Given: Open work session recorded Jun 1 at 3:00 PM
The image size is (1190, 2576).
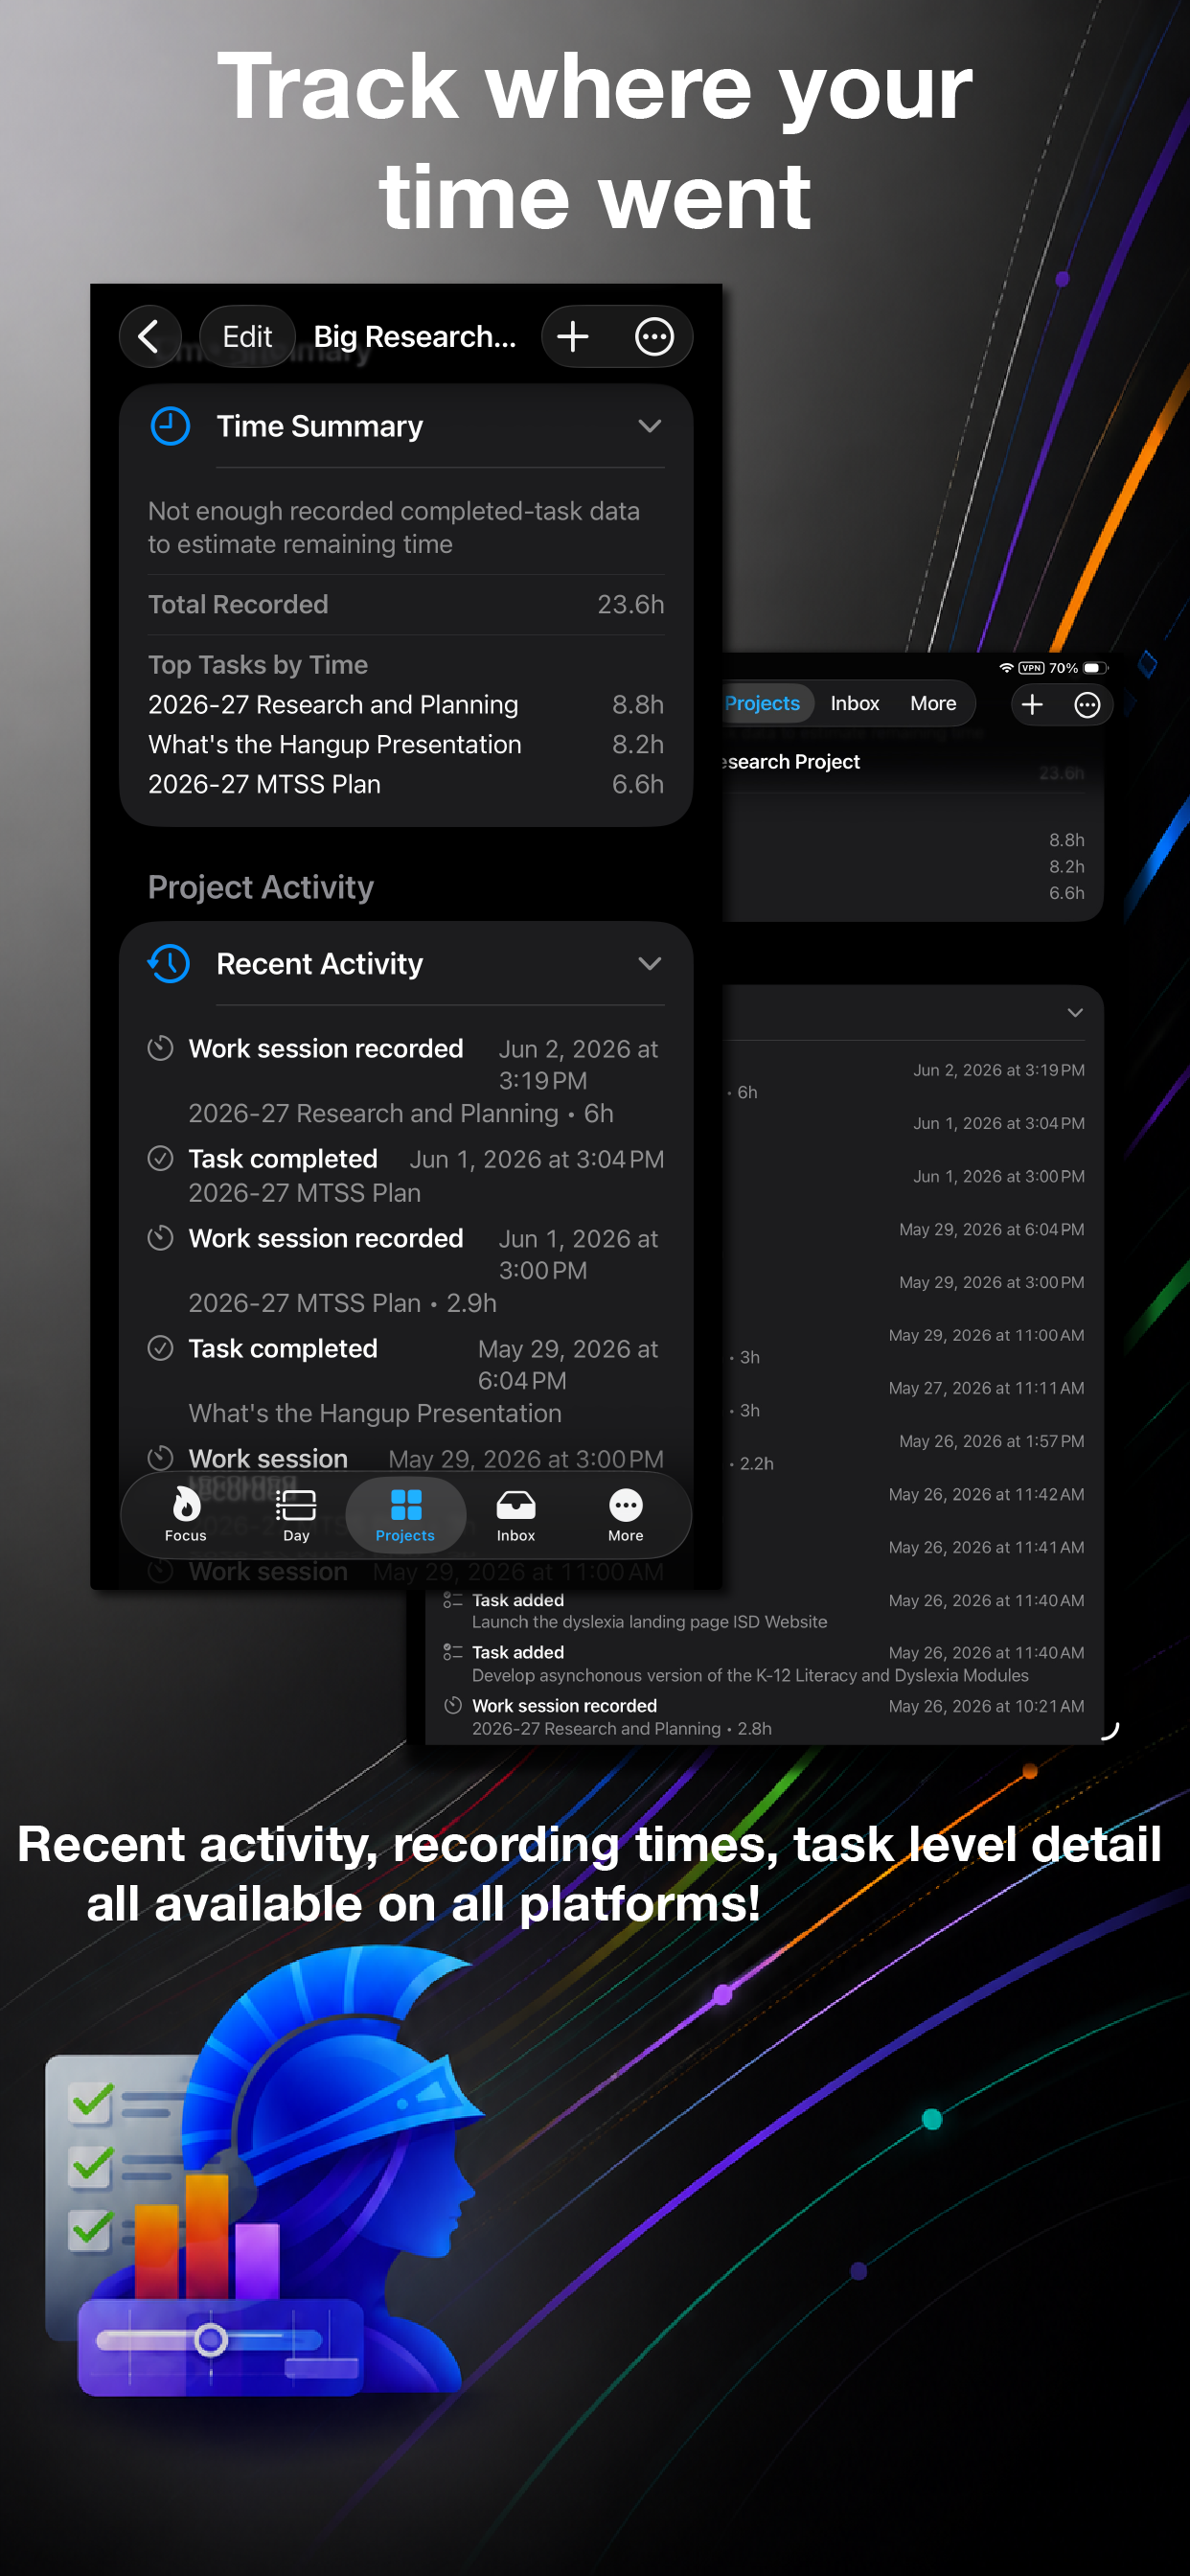Looking at the screenshot, I should [x=406, y=1270].
